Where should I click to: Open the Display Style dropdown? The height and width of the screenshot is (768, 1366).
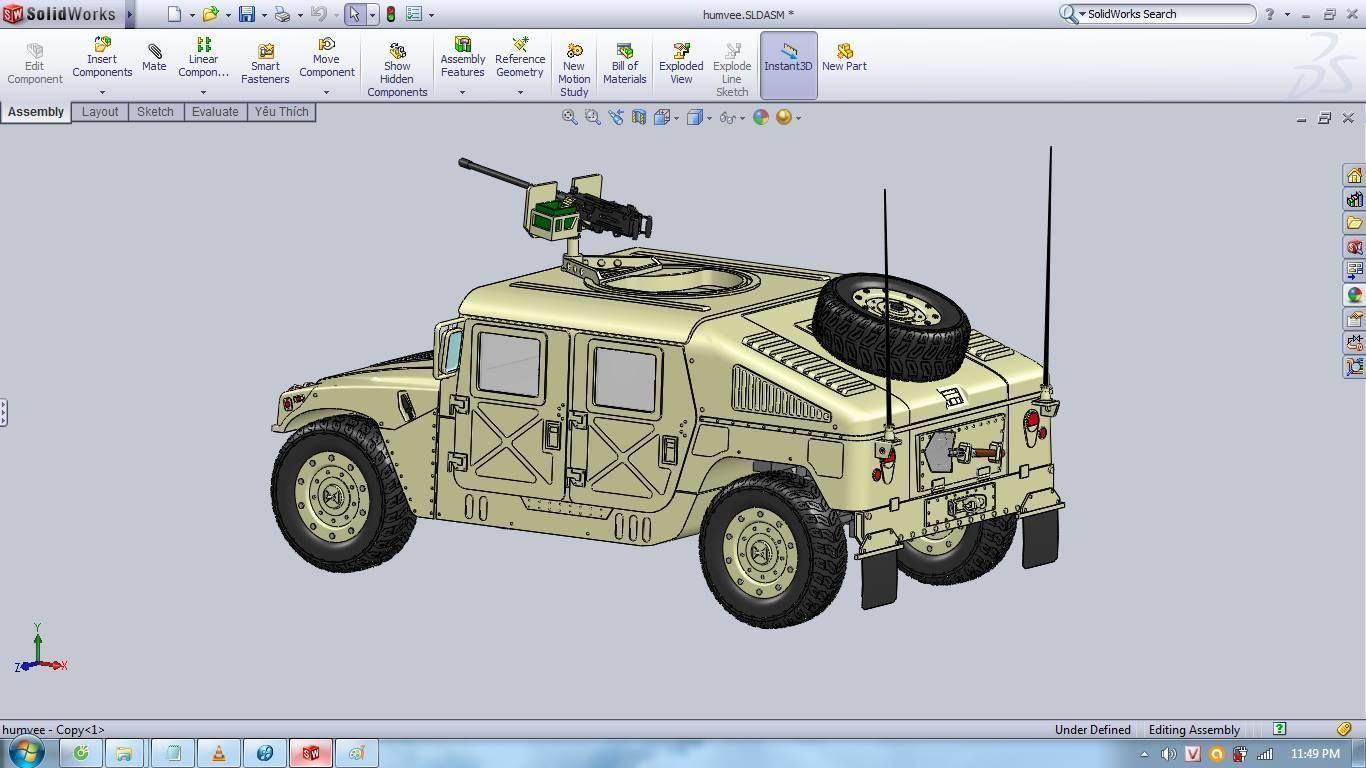click(697, 117)
